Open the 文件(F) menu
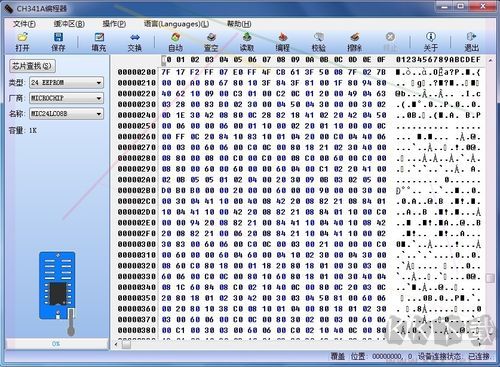Viewport: 500px width, 367px height. point(24,24)
